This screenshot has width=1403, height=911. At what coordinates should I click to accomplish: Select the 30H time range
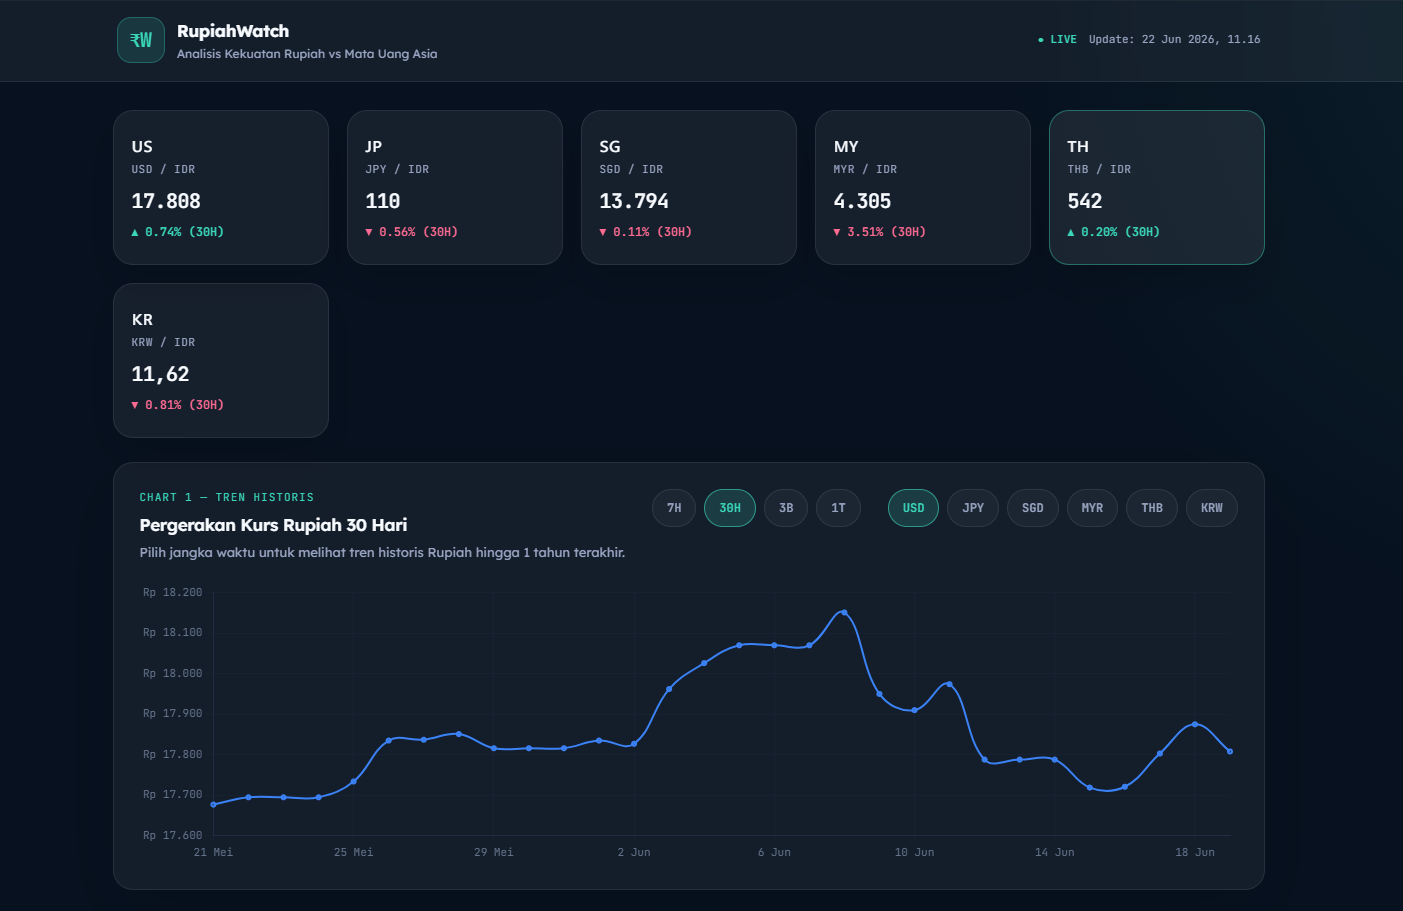(x=730, y=508)
